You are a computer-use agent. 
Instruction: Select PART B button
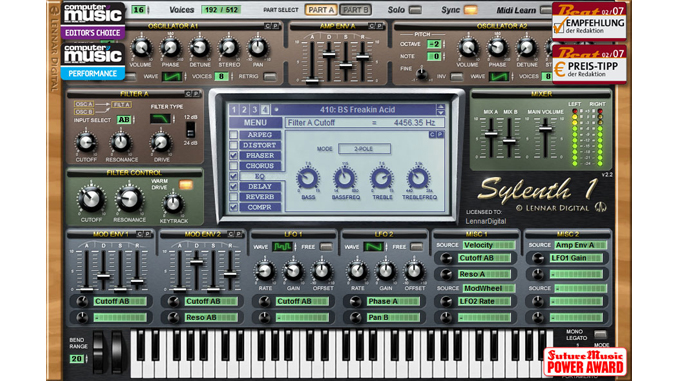click(x=355, y=10)
